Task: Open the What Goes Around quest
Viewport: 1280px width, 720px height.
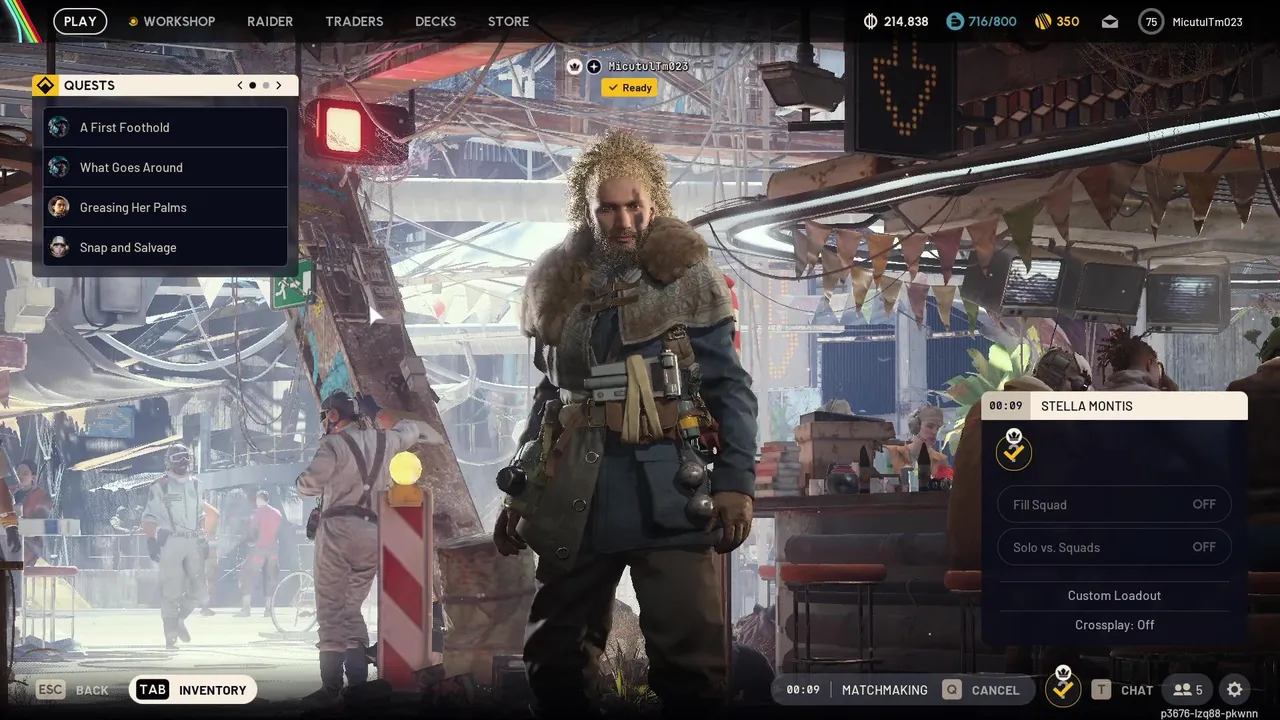Action: [165, 167]
